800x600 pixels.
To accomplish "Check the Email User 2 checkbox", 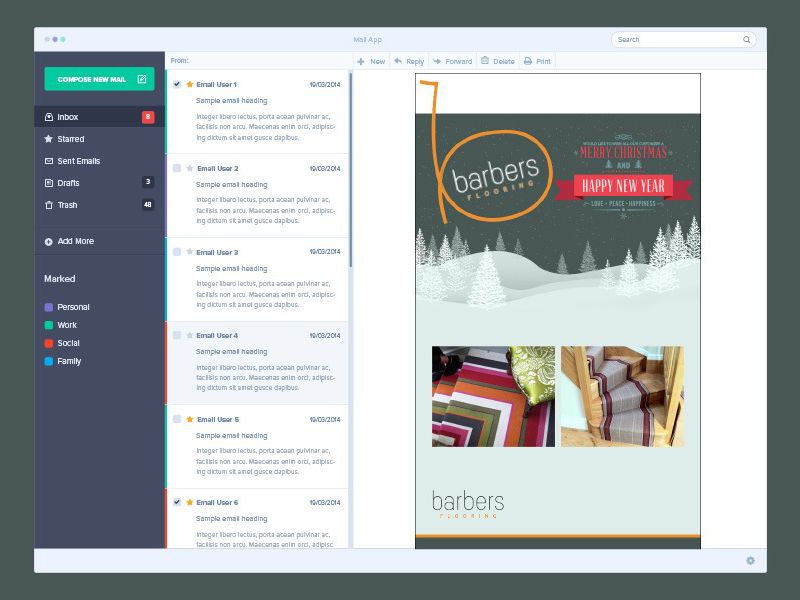I will pos(177,168).
